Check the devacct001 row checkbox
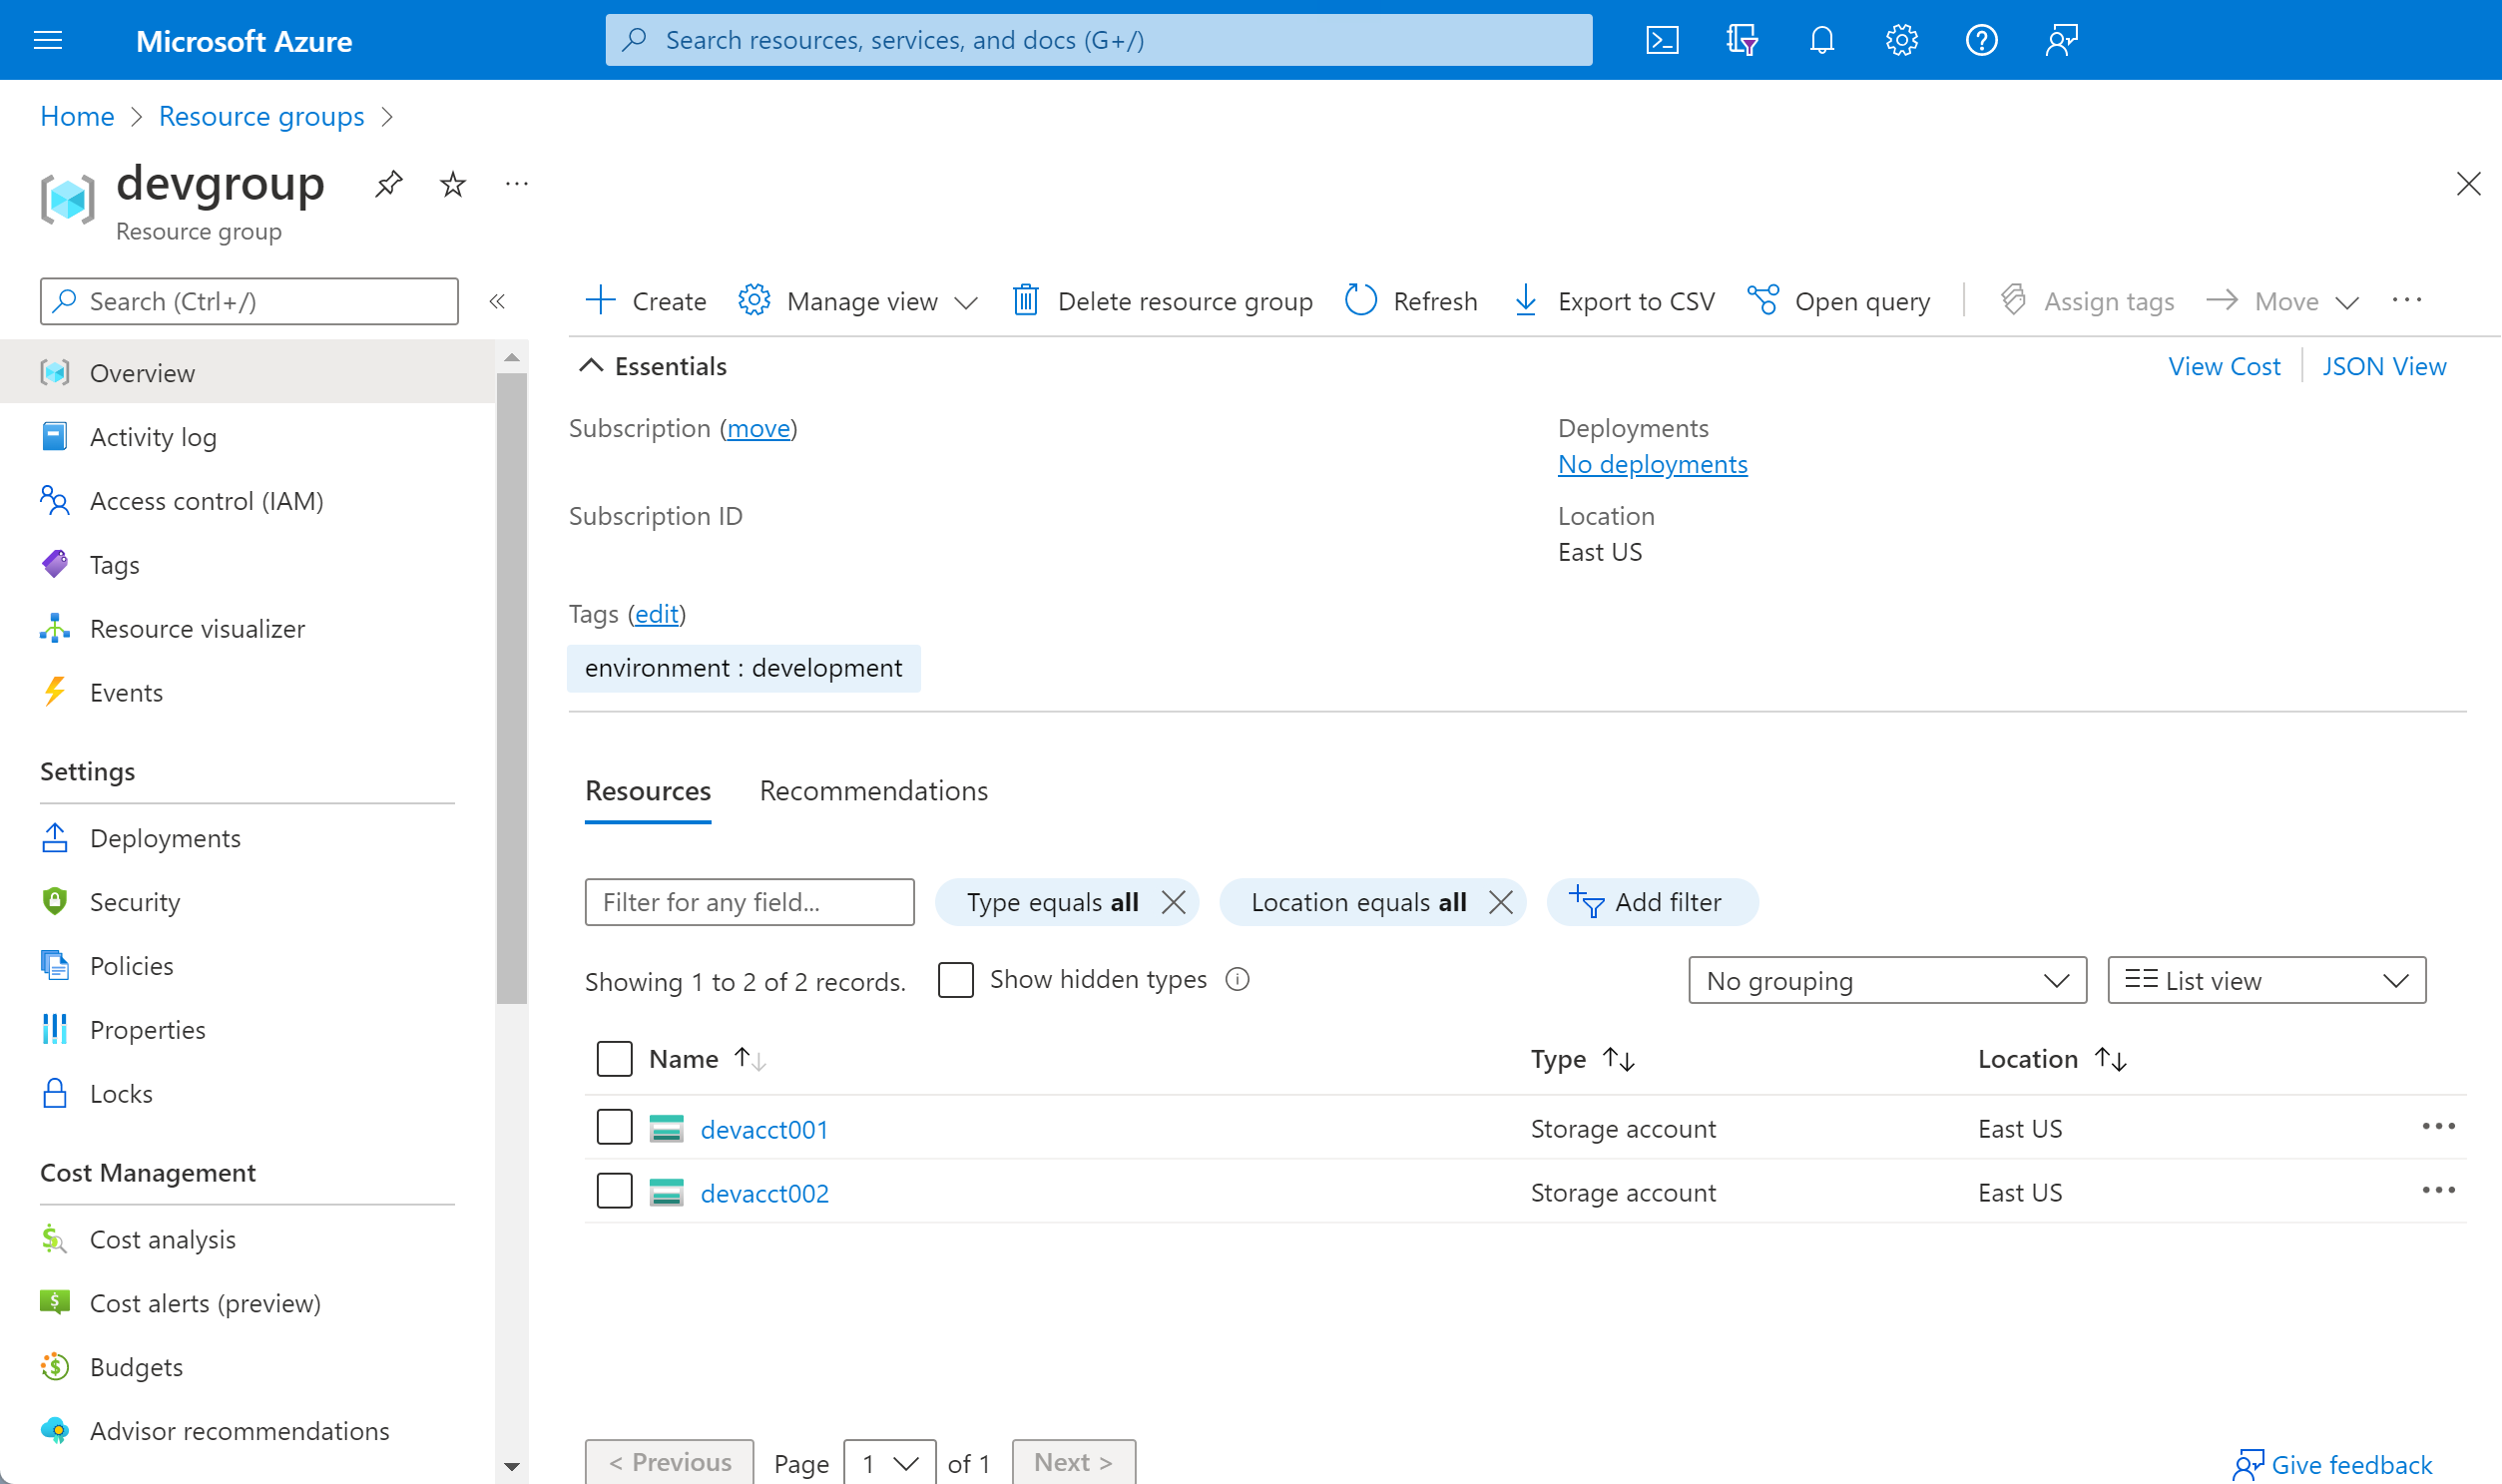 (615, 1127)
